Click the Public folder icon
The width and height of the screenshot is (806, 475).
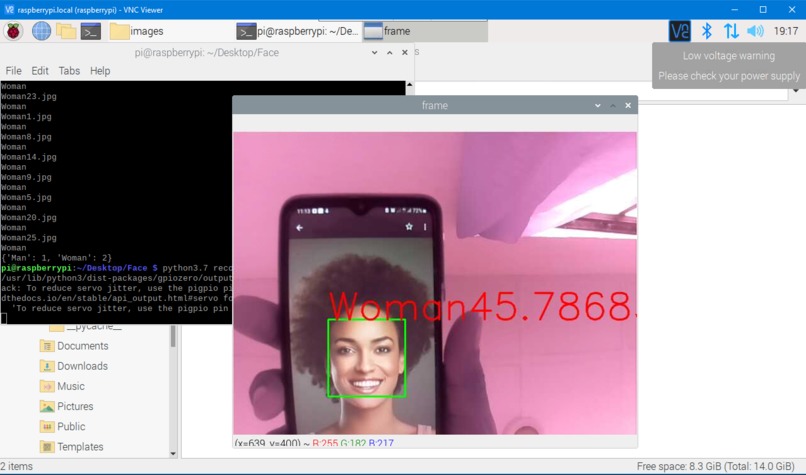click(x=47, y=427)
